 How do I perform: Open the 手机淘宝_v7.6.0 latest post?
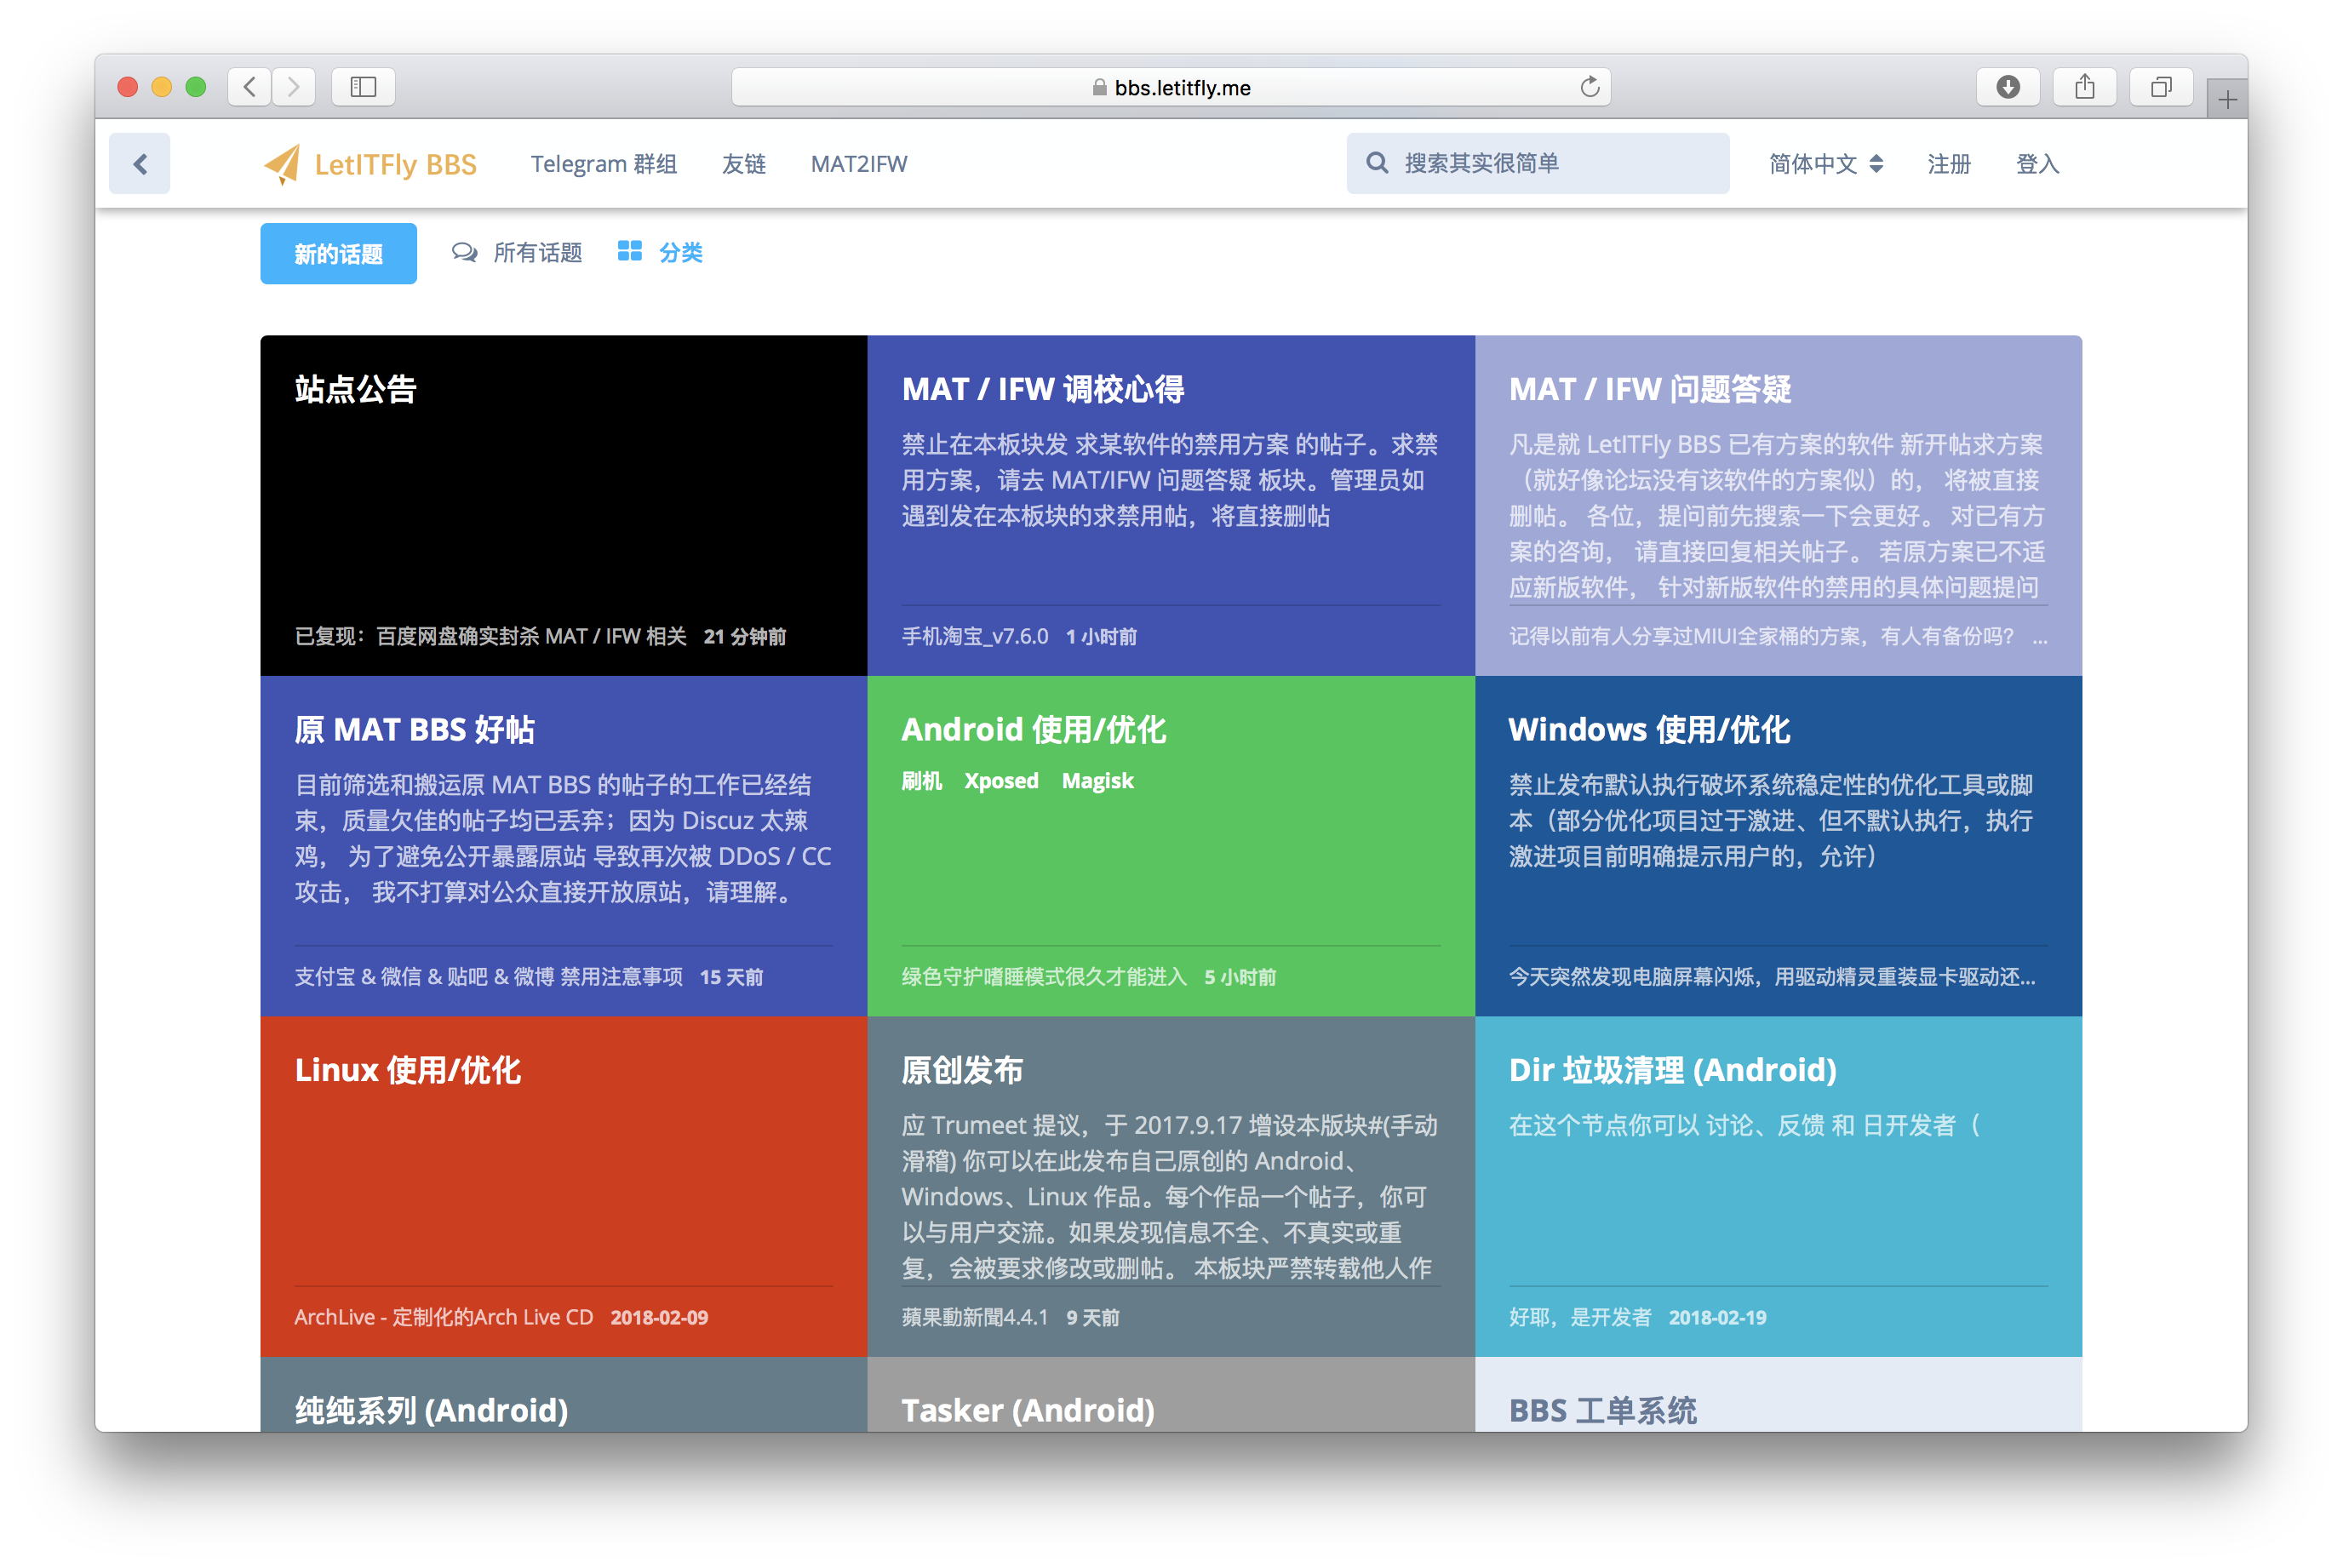(975, 636)
